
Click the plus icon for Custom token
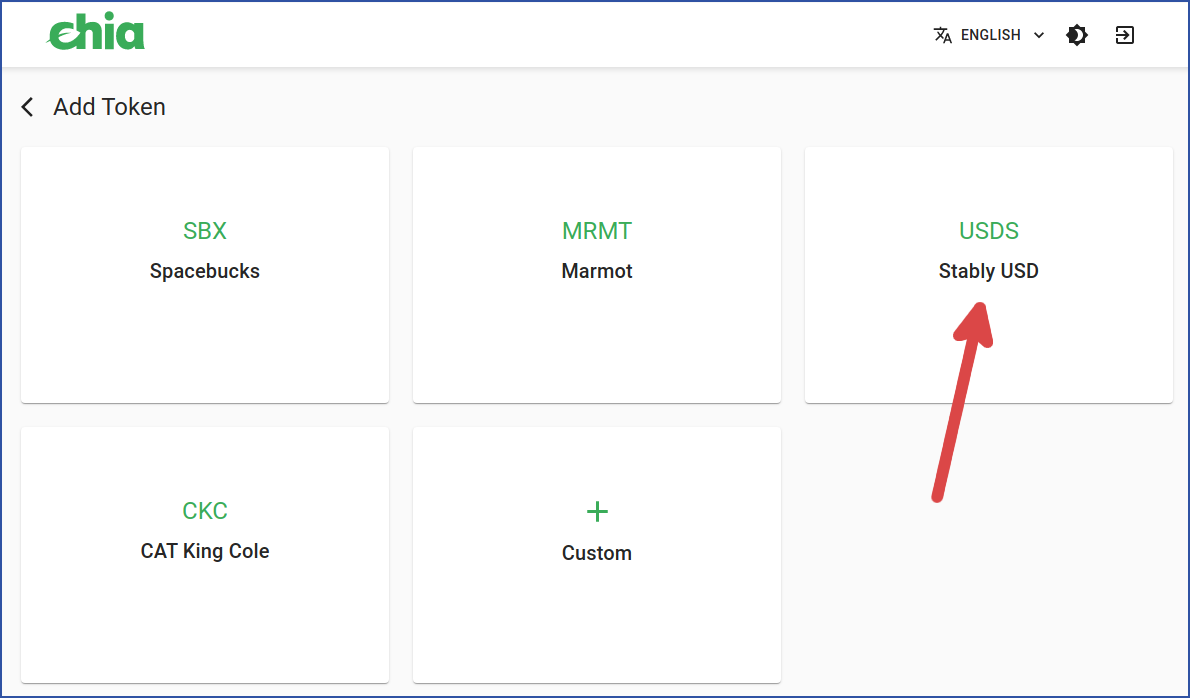597,511
